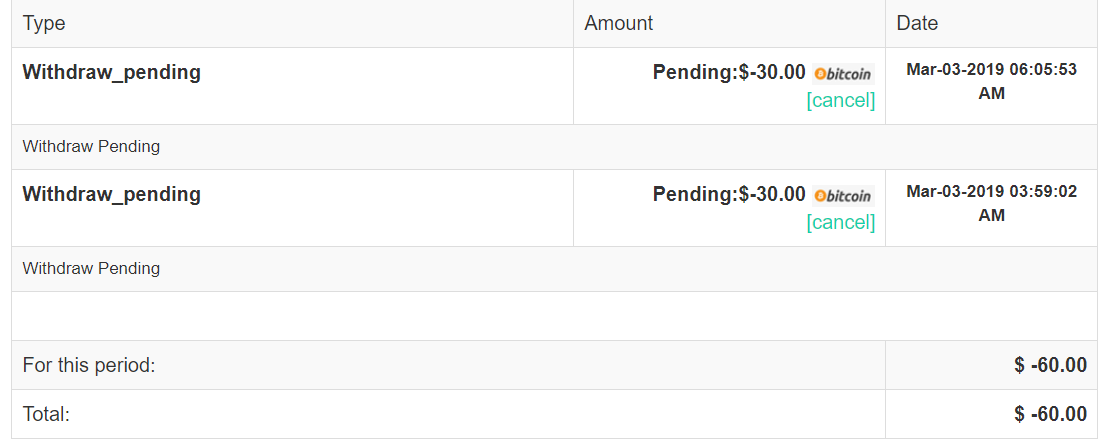Screen dimensions: 1101x440
Task: Click the 'For this period:' label
Action: (89, 365)
